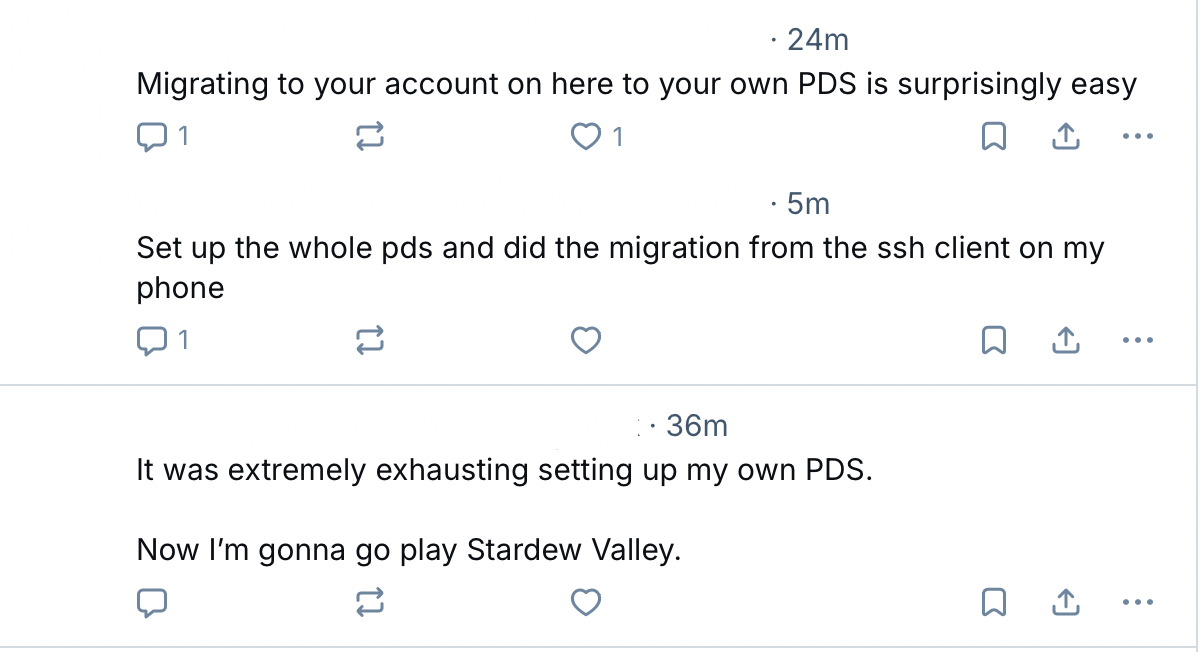Open more options on Stardew Valley post
Viewport: 1200px width, 652px height.
[1138, 602]
